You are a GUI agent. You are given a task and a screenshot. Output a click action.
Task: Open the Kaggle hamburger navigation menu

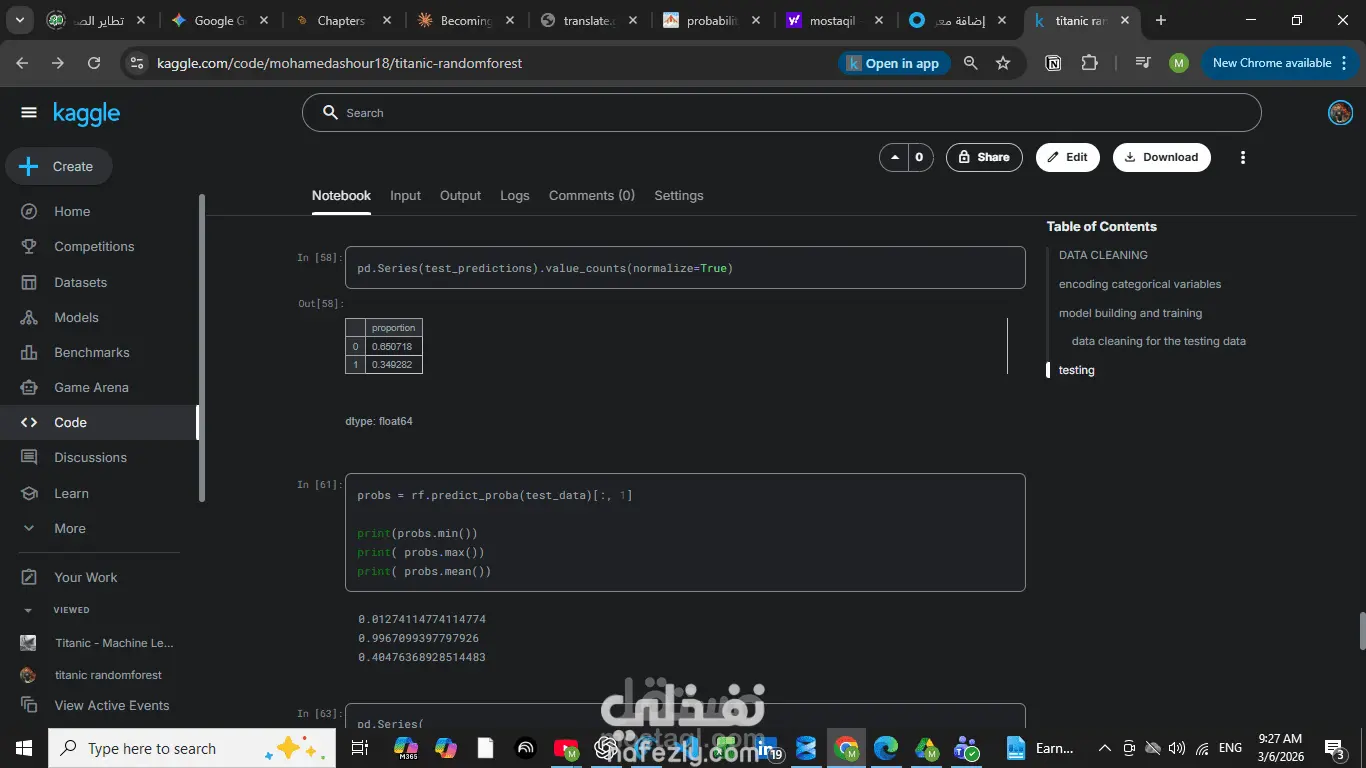coord(28,113)
